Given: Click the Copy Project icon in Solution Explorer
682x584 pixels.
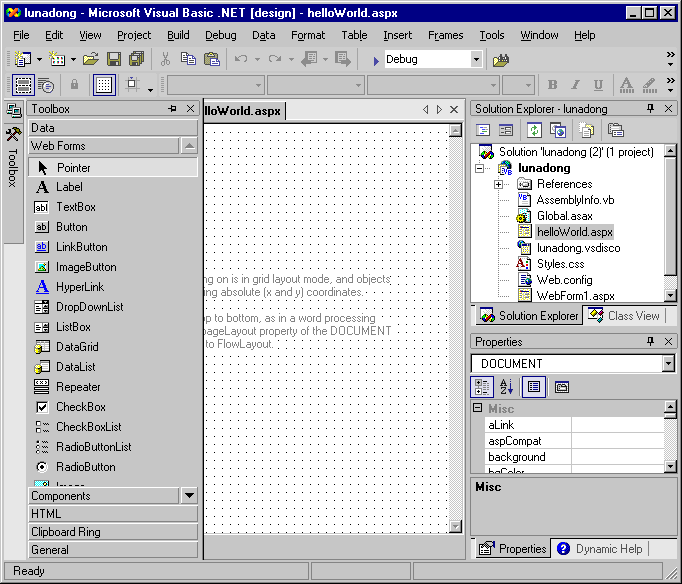Looking at the screenshot, I should (x=558, y=130).
